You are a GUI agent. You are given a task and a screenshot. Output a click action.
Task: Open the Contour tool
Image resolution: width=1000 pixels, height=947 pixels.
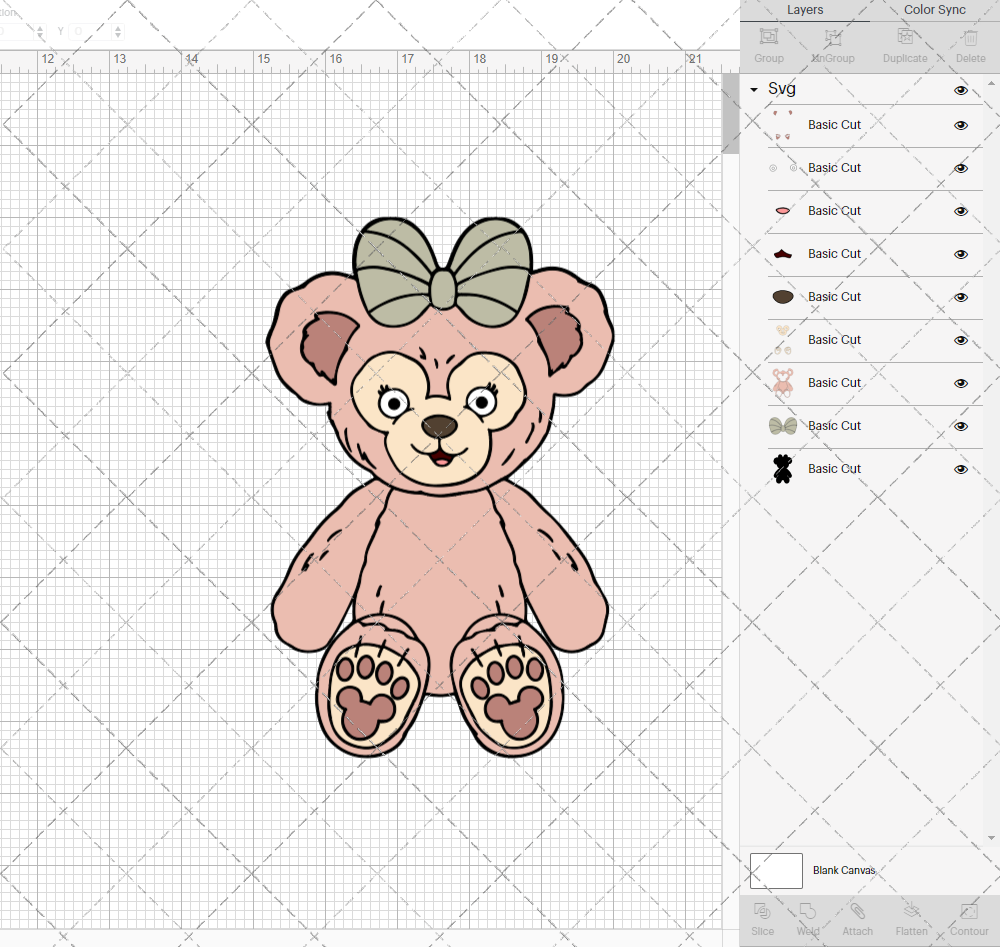click(x=969, y=911)
